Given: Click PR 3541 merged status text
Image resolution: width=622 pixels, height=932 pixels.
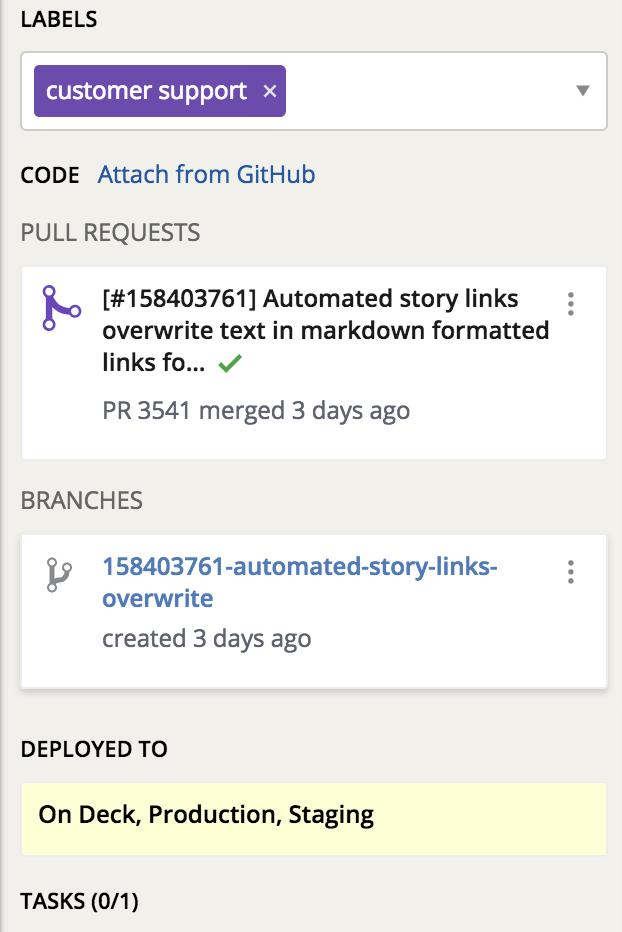Looking at the screenshot, I should click(x=256, y=411).
